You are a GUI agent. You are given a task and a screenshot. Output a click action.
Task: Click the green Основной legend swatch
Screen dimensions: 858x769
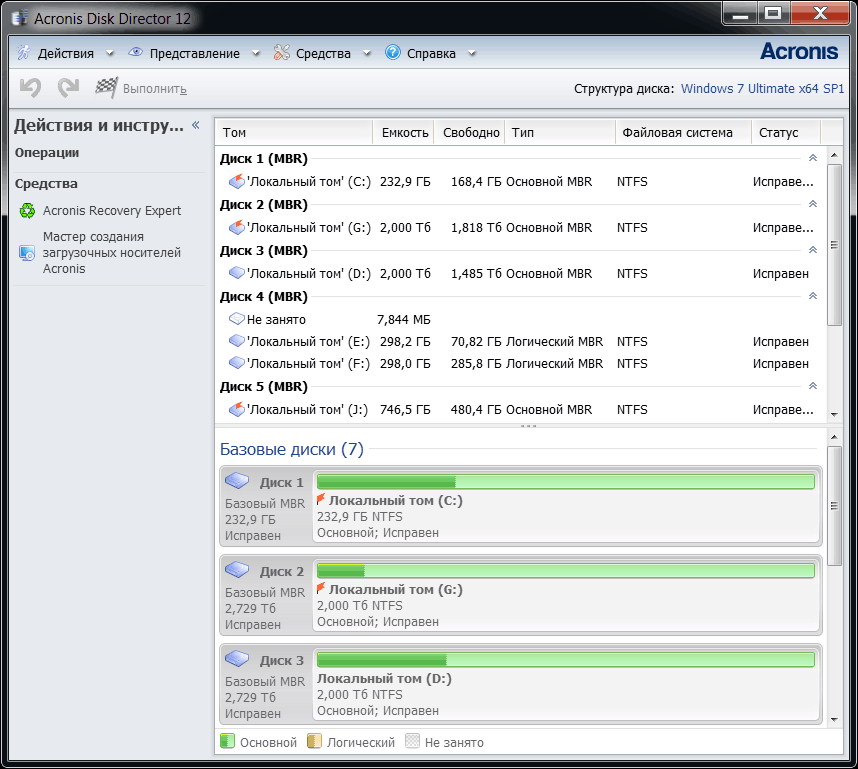click(227, 741)
